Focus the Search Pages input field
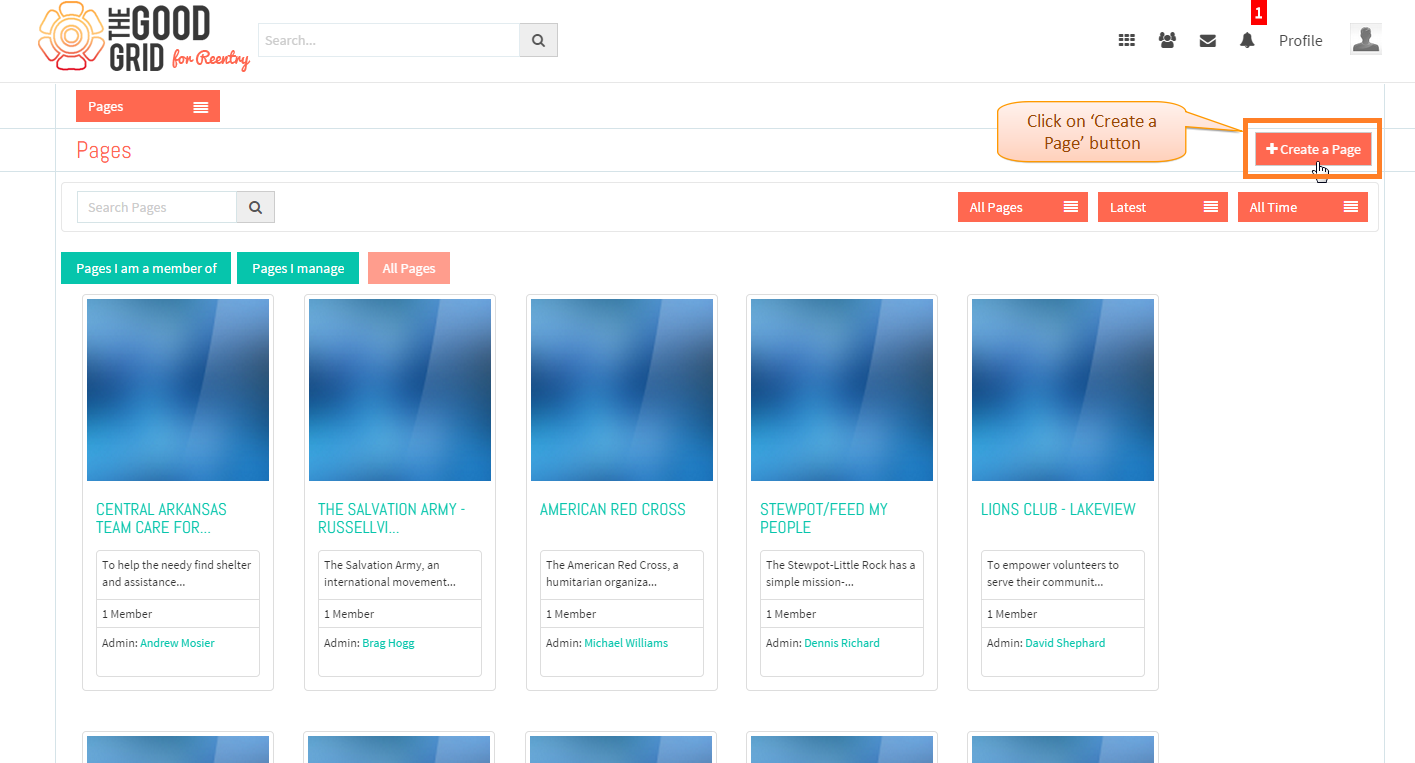 (x=157, y=207)
